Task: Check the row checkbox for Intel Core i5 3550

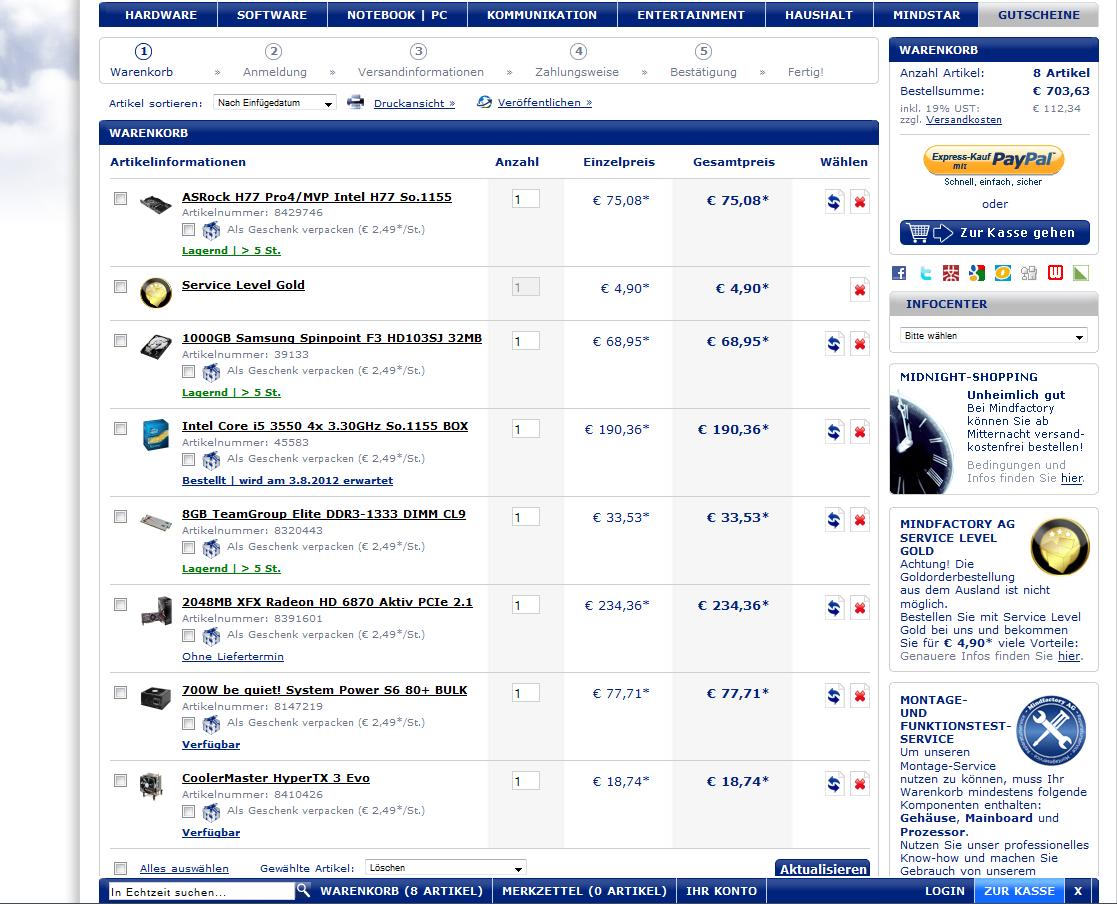Action: pos(120,428)
